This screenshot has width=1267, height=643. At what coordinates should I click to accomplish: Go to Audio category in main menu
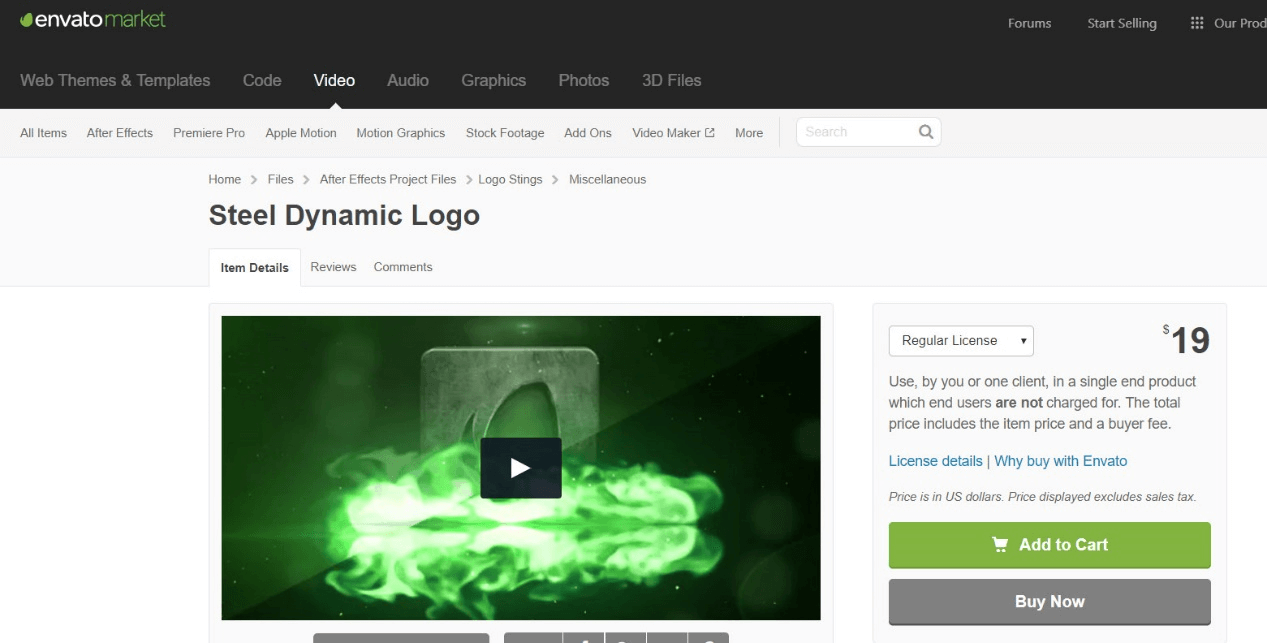coord(408,80)
